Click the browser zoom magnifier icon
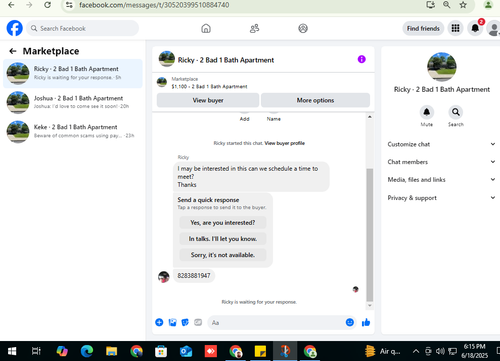The width and height of the screenshot is (500, 361). pos(447,5)
